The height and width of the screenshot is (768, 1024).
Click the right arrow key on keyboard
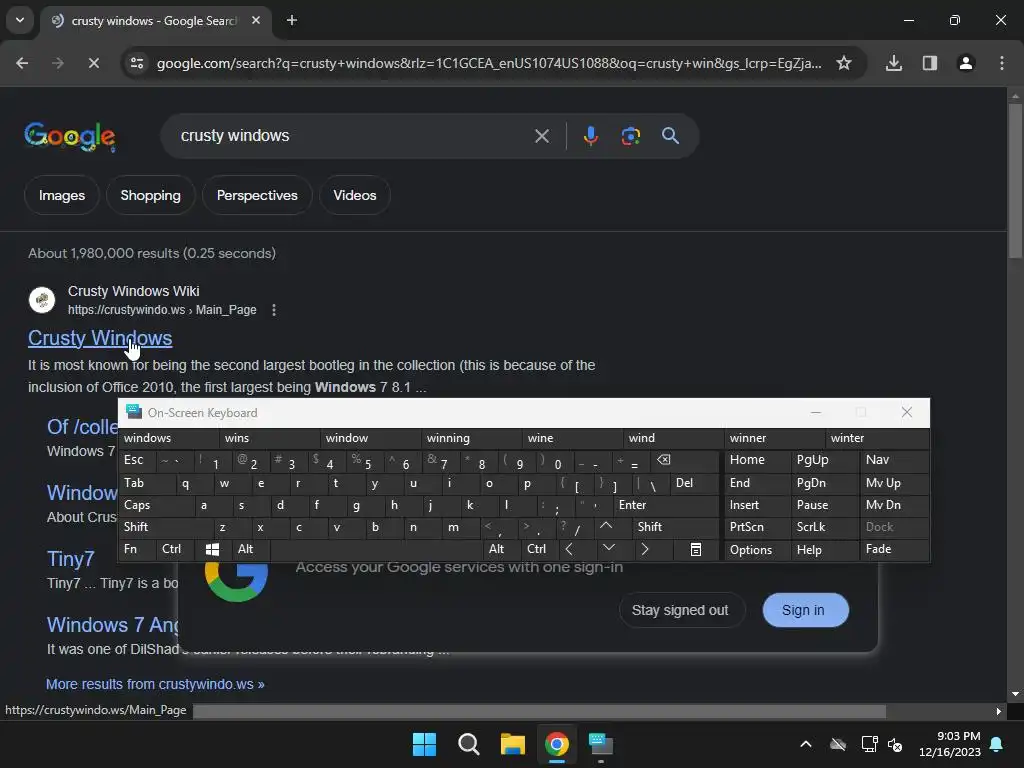click(x=645, y=549)
